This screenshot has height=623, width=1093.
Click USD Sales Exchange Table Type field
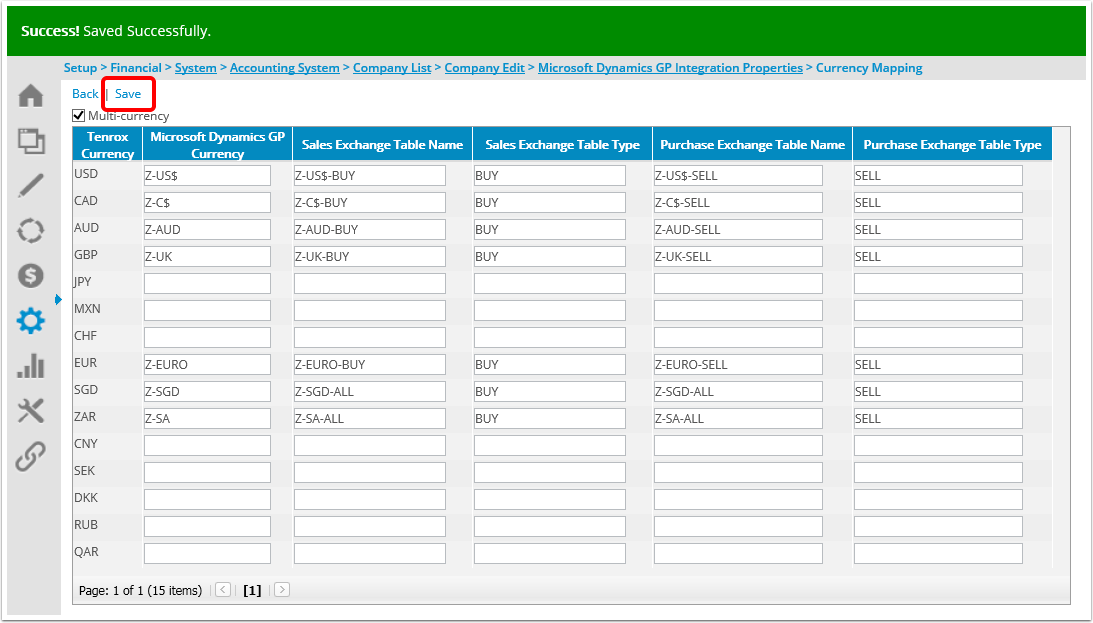pyautogui.click(x=549, y=176)
